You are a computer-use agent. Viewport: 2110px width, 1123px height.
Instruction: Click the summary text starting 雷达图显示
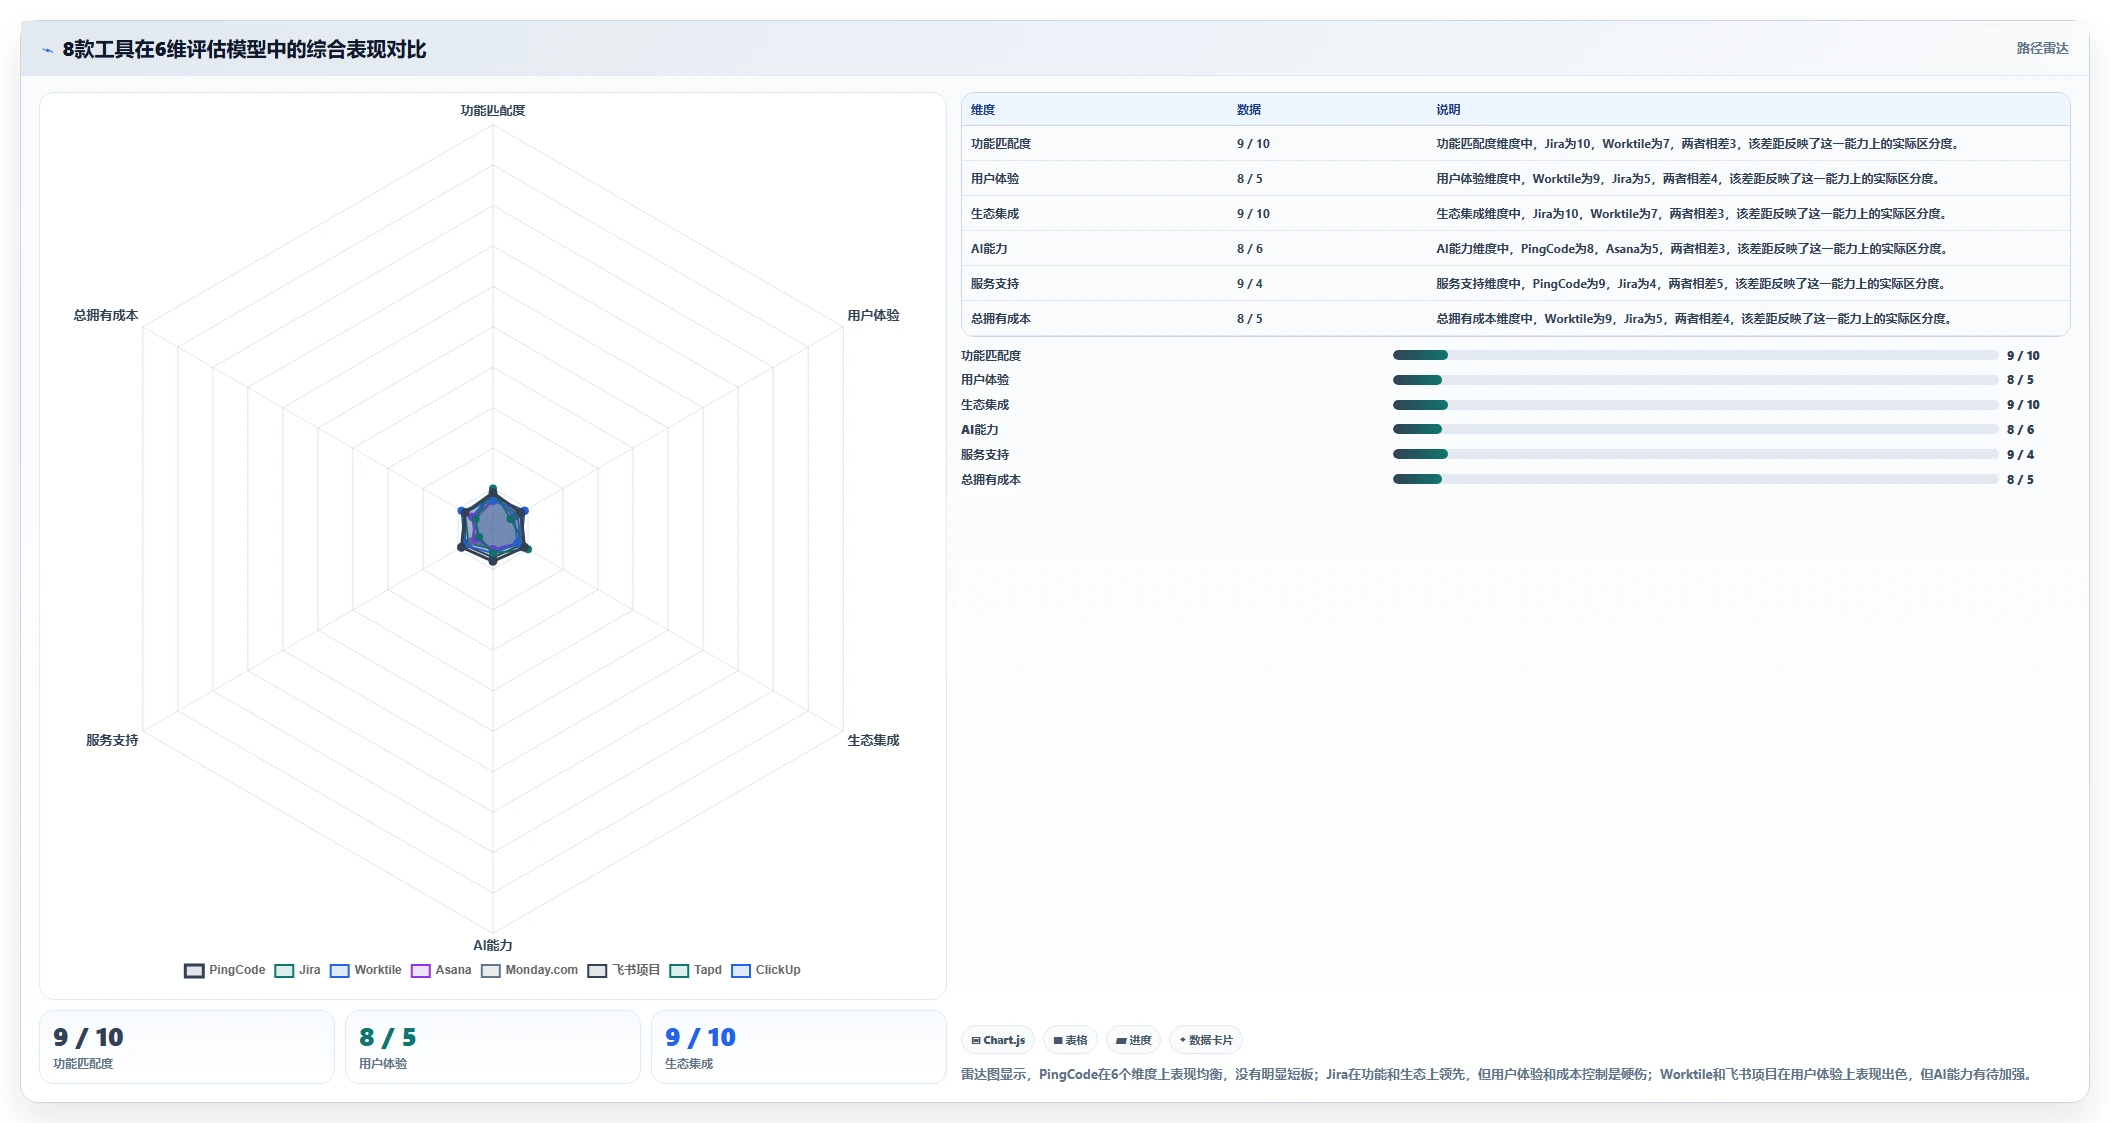1498,1075
